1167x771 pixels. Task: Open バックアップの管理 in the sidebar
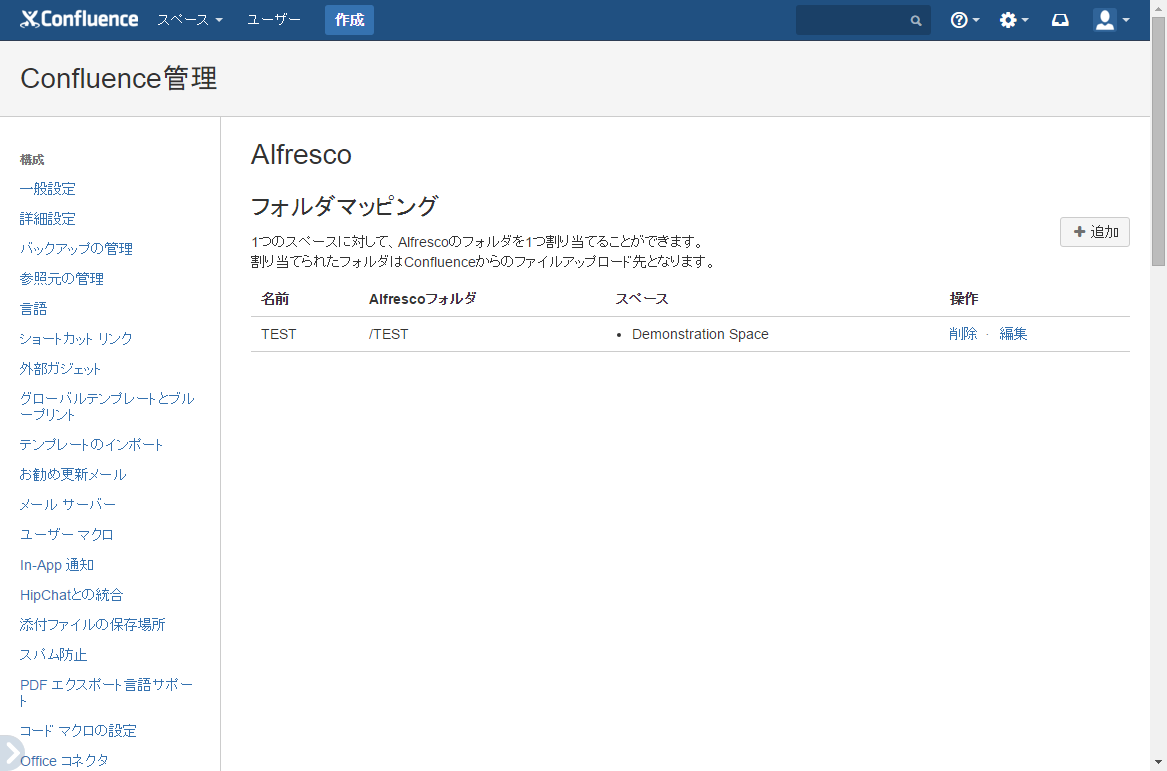77,249
